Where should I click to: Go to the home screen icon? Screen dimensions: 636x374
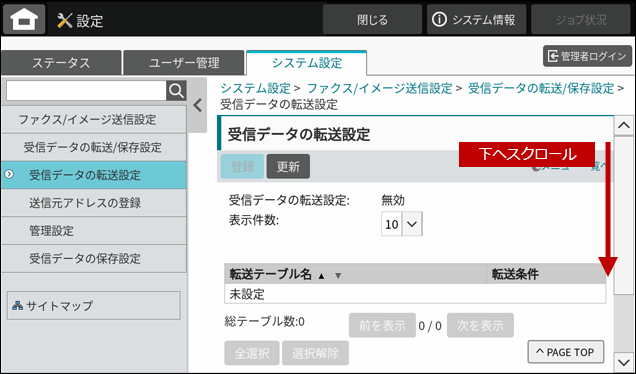point(24,19)
